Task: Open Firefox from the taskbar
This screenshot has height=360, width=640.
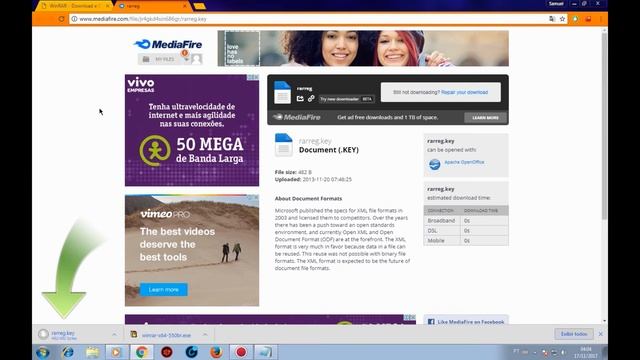Action: [216, 352]
